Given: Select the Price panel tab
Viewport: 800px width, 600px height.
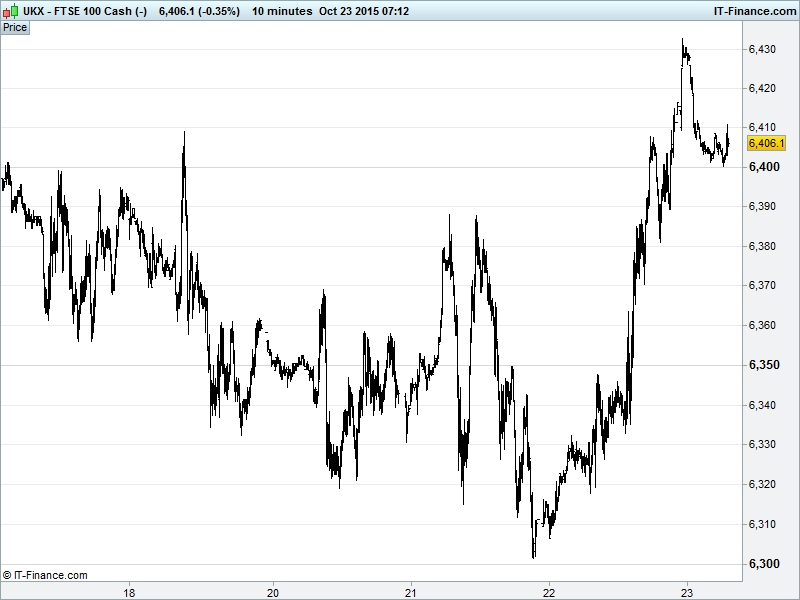Looking at the screenshot, I should point(15,28).
